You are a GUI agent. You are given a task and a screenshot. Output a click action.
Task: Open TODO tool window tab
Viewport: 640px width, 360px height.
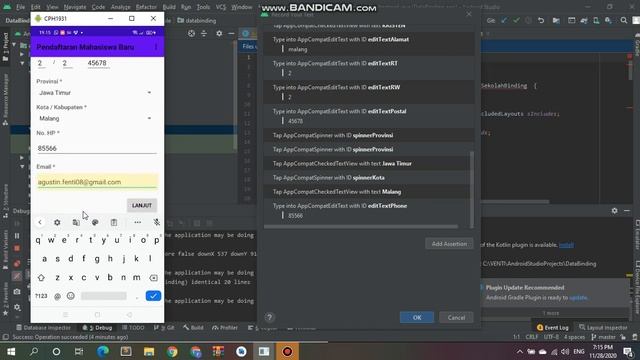coord(133,328)
